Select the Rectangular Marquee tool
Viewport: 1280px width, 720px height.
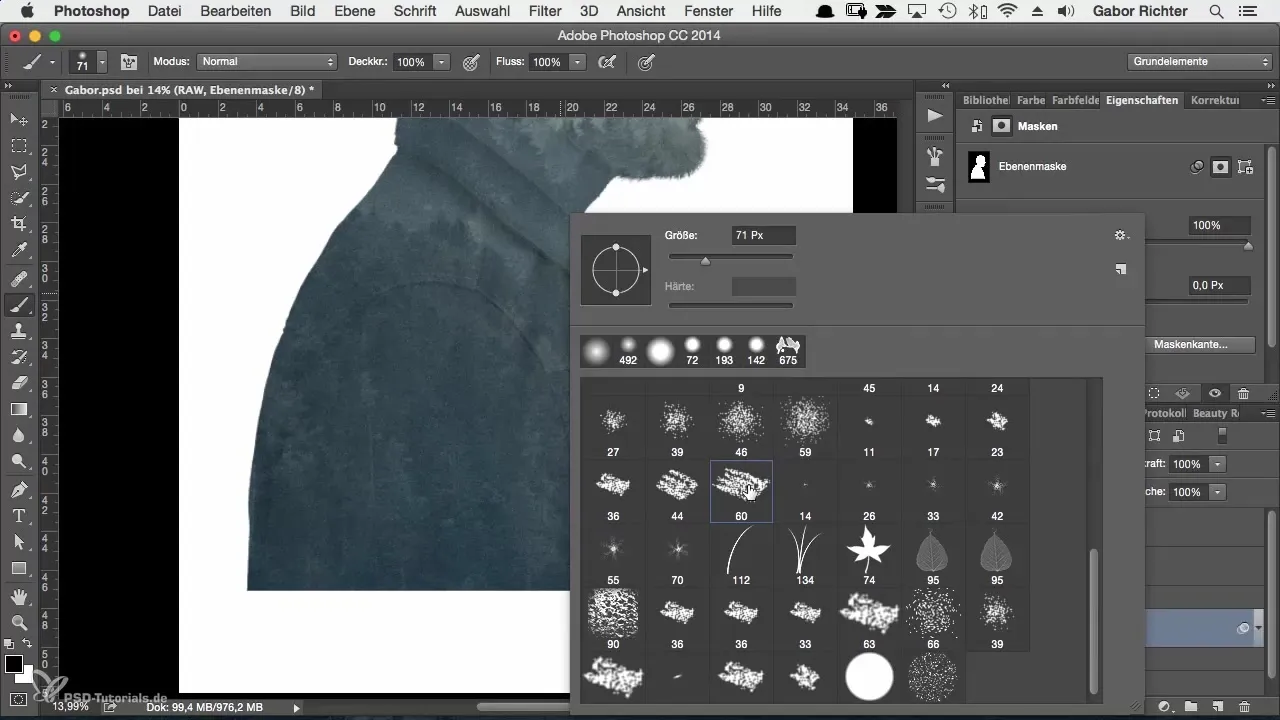click(x=19, y=146)
